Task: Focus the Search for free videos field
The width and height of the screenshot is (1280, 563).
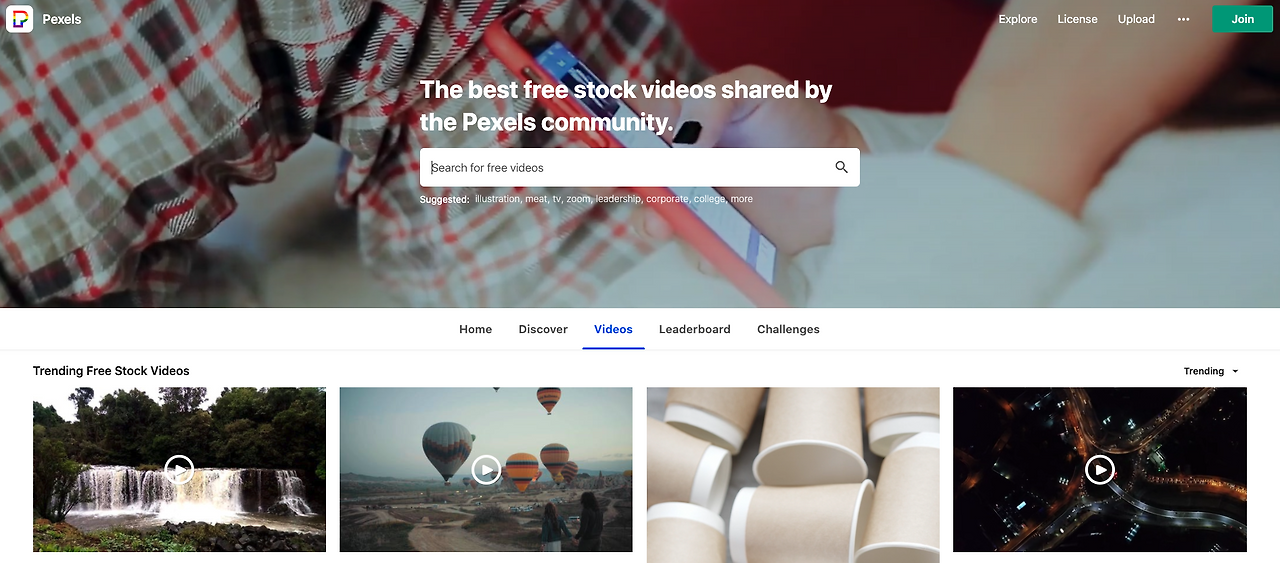Action: [626, 168]
